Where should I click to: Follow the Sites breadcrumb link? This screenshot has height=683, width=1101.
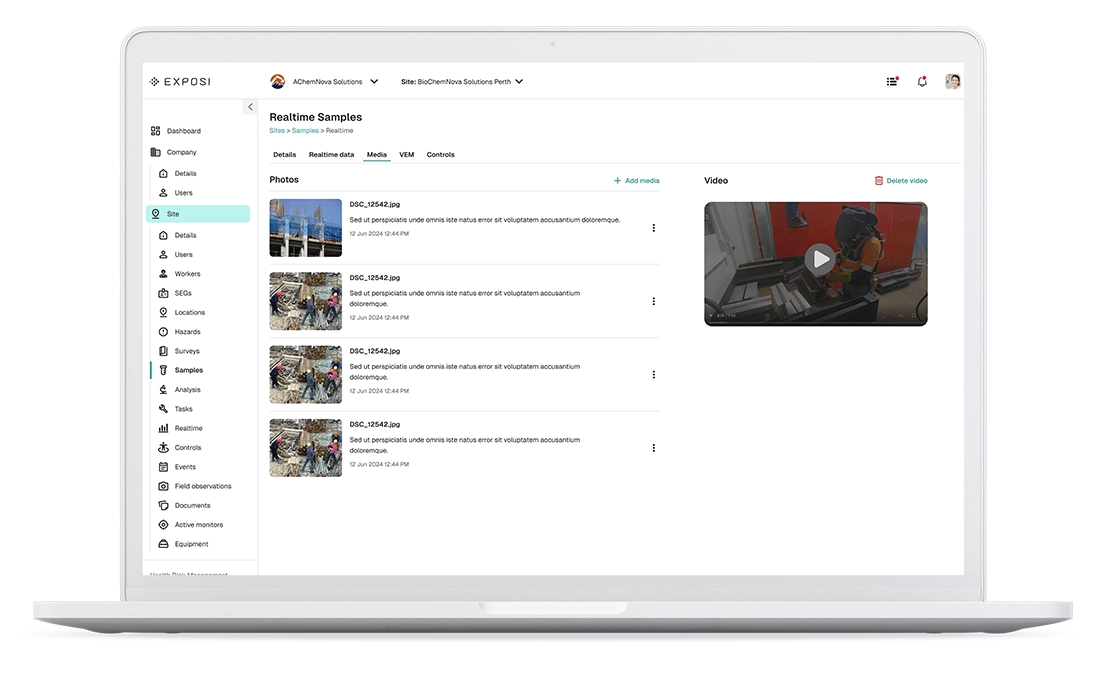click(x=277, y=131)
